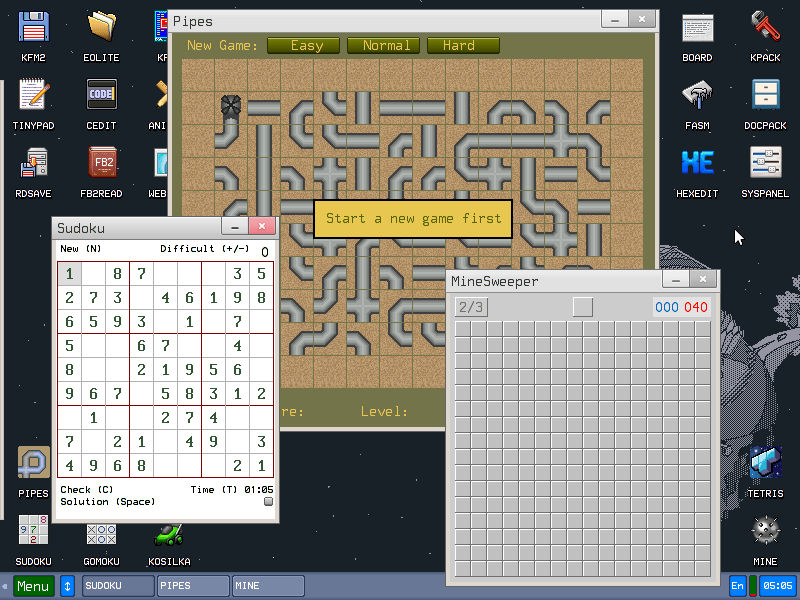The image size is (800, 600).
Task: Minimize the MineSweeper window
Action: [676, 280]
